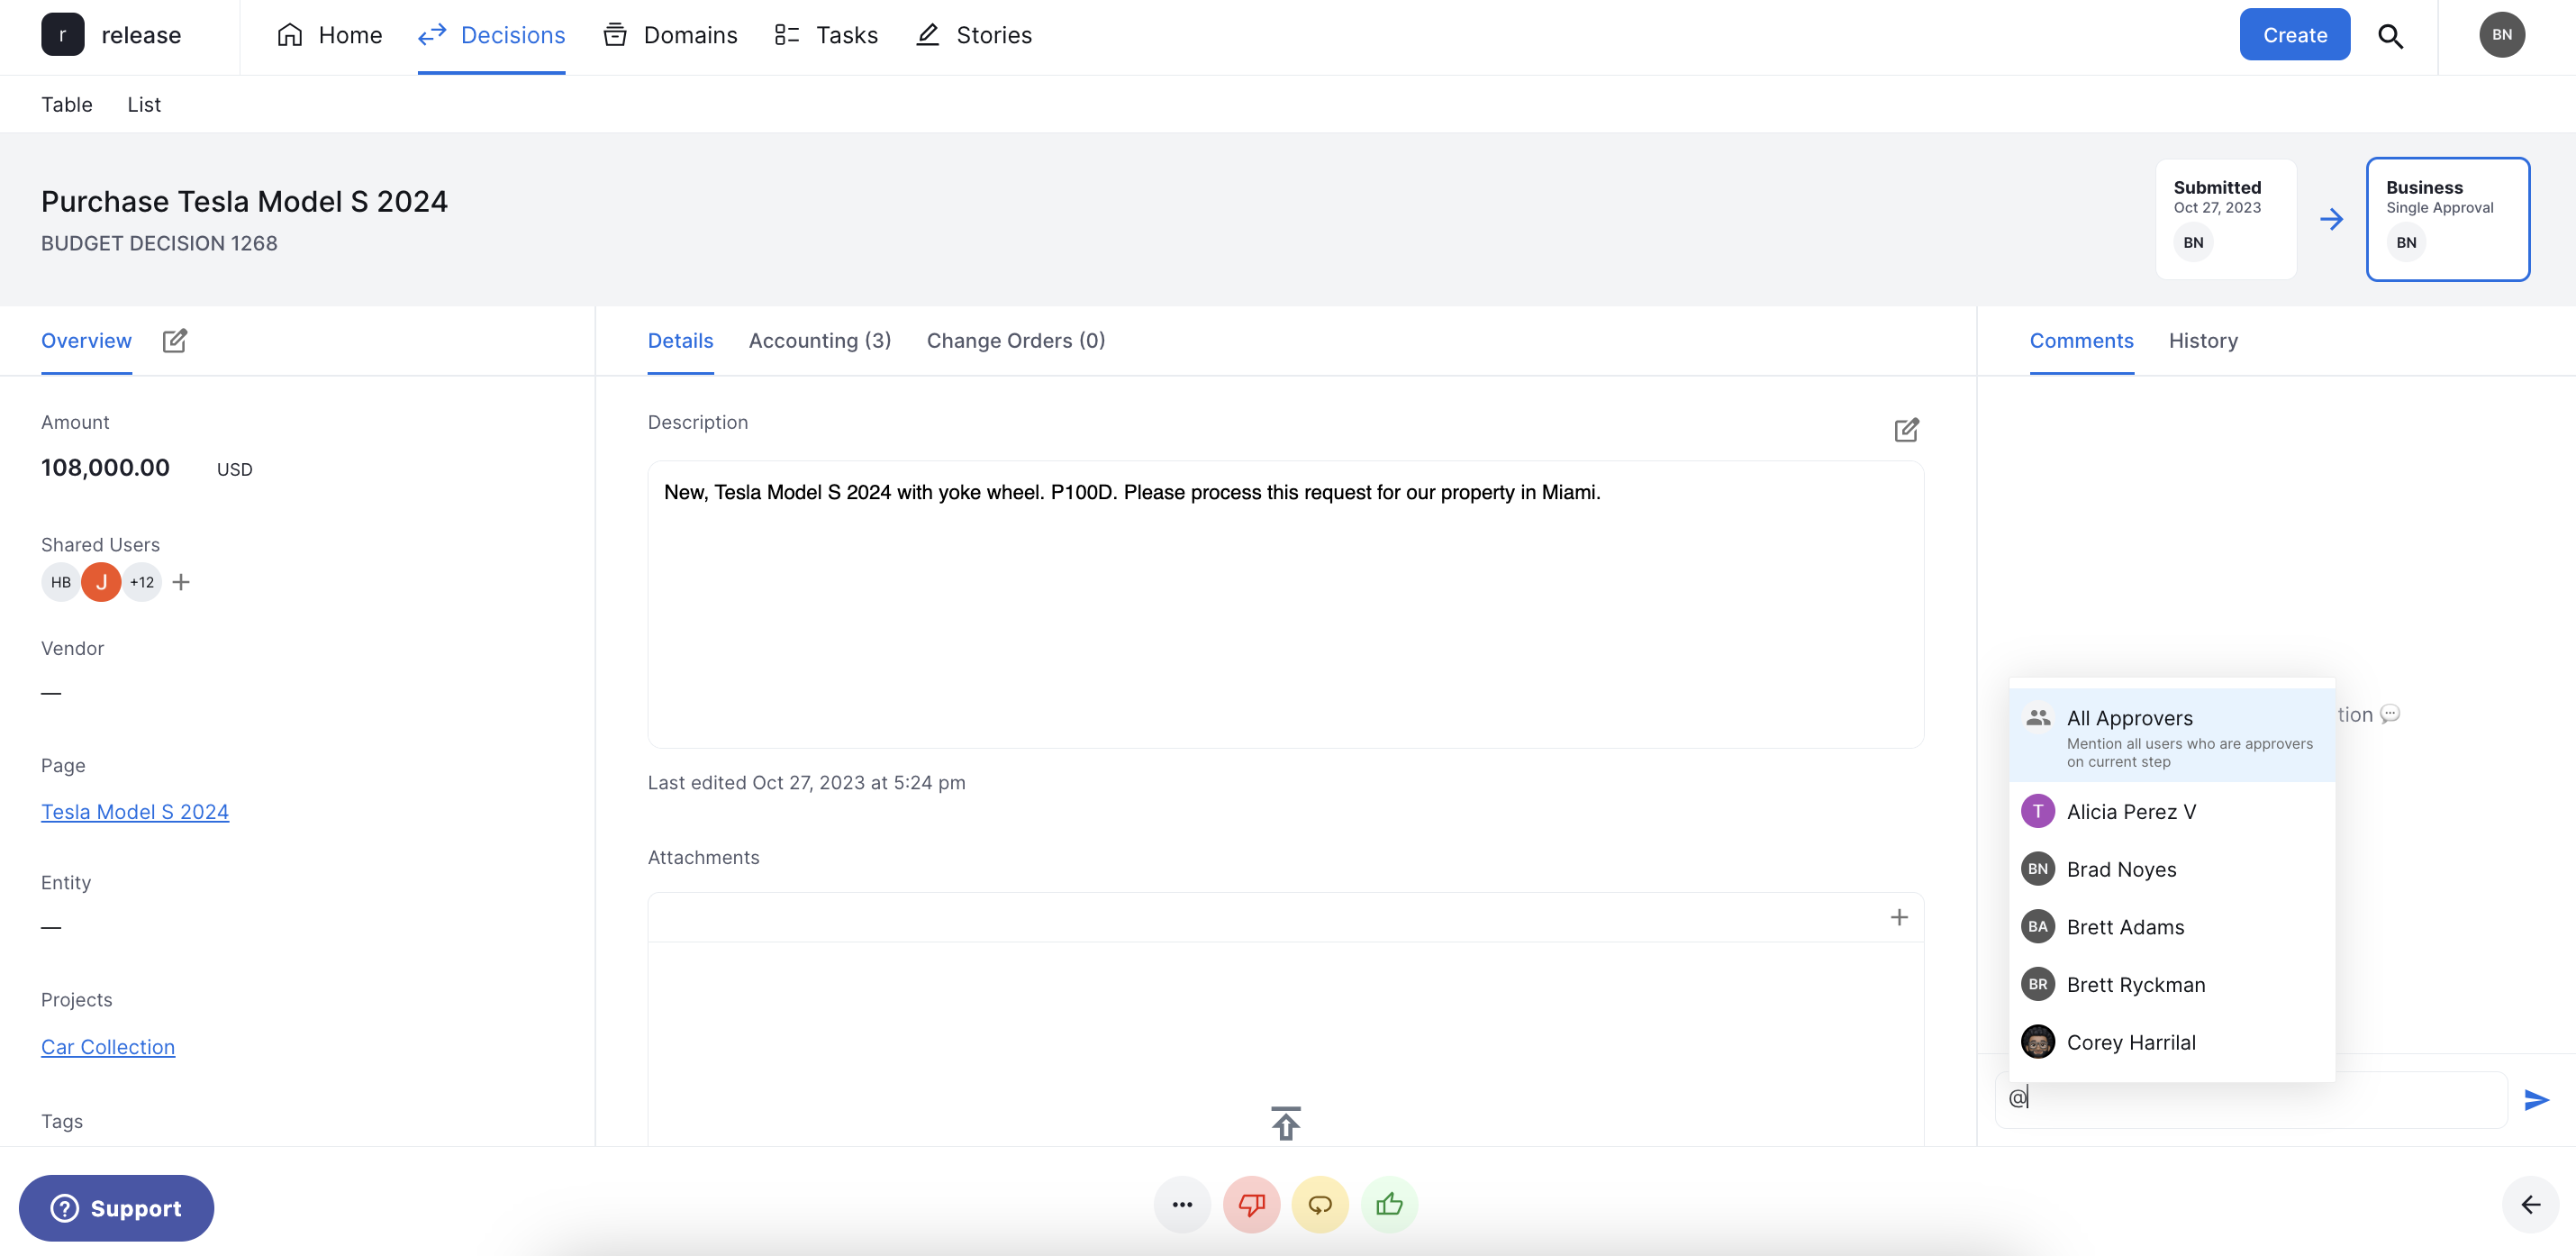Click the Last edited timestamp text
Viewport: 2576px width, 1256px height.
tap(806, 783)
